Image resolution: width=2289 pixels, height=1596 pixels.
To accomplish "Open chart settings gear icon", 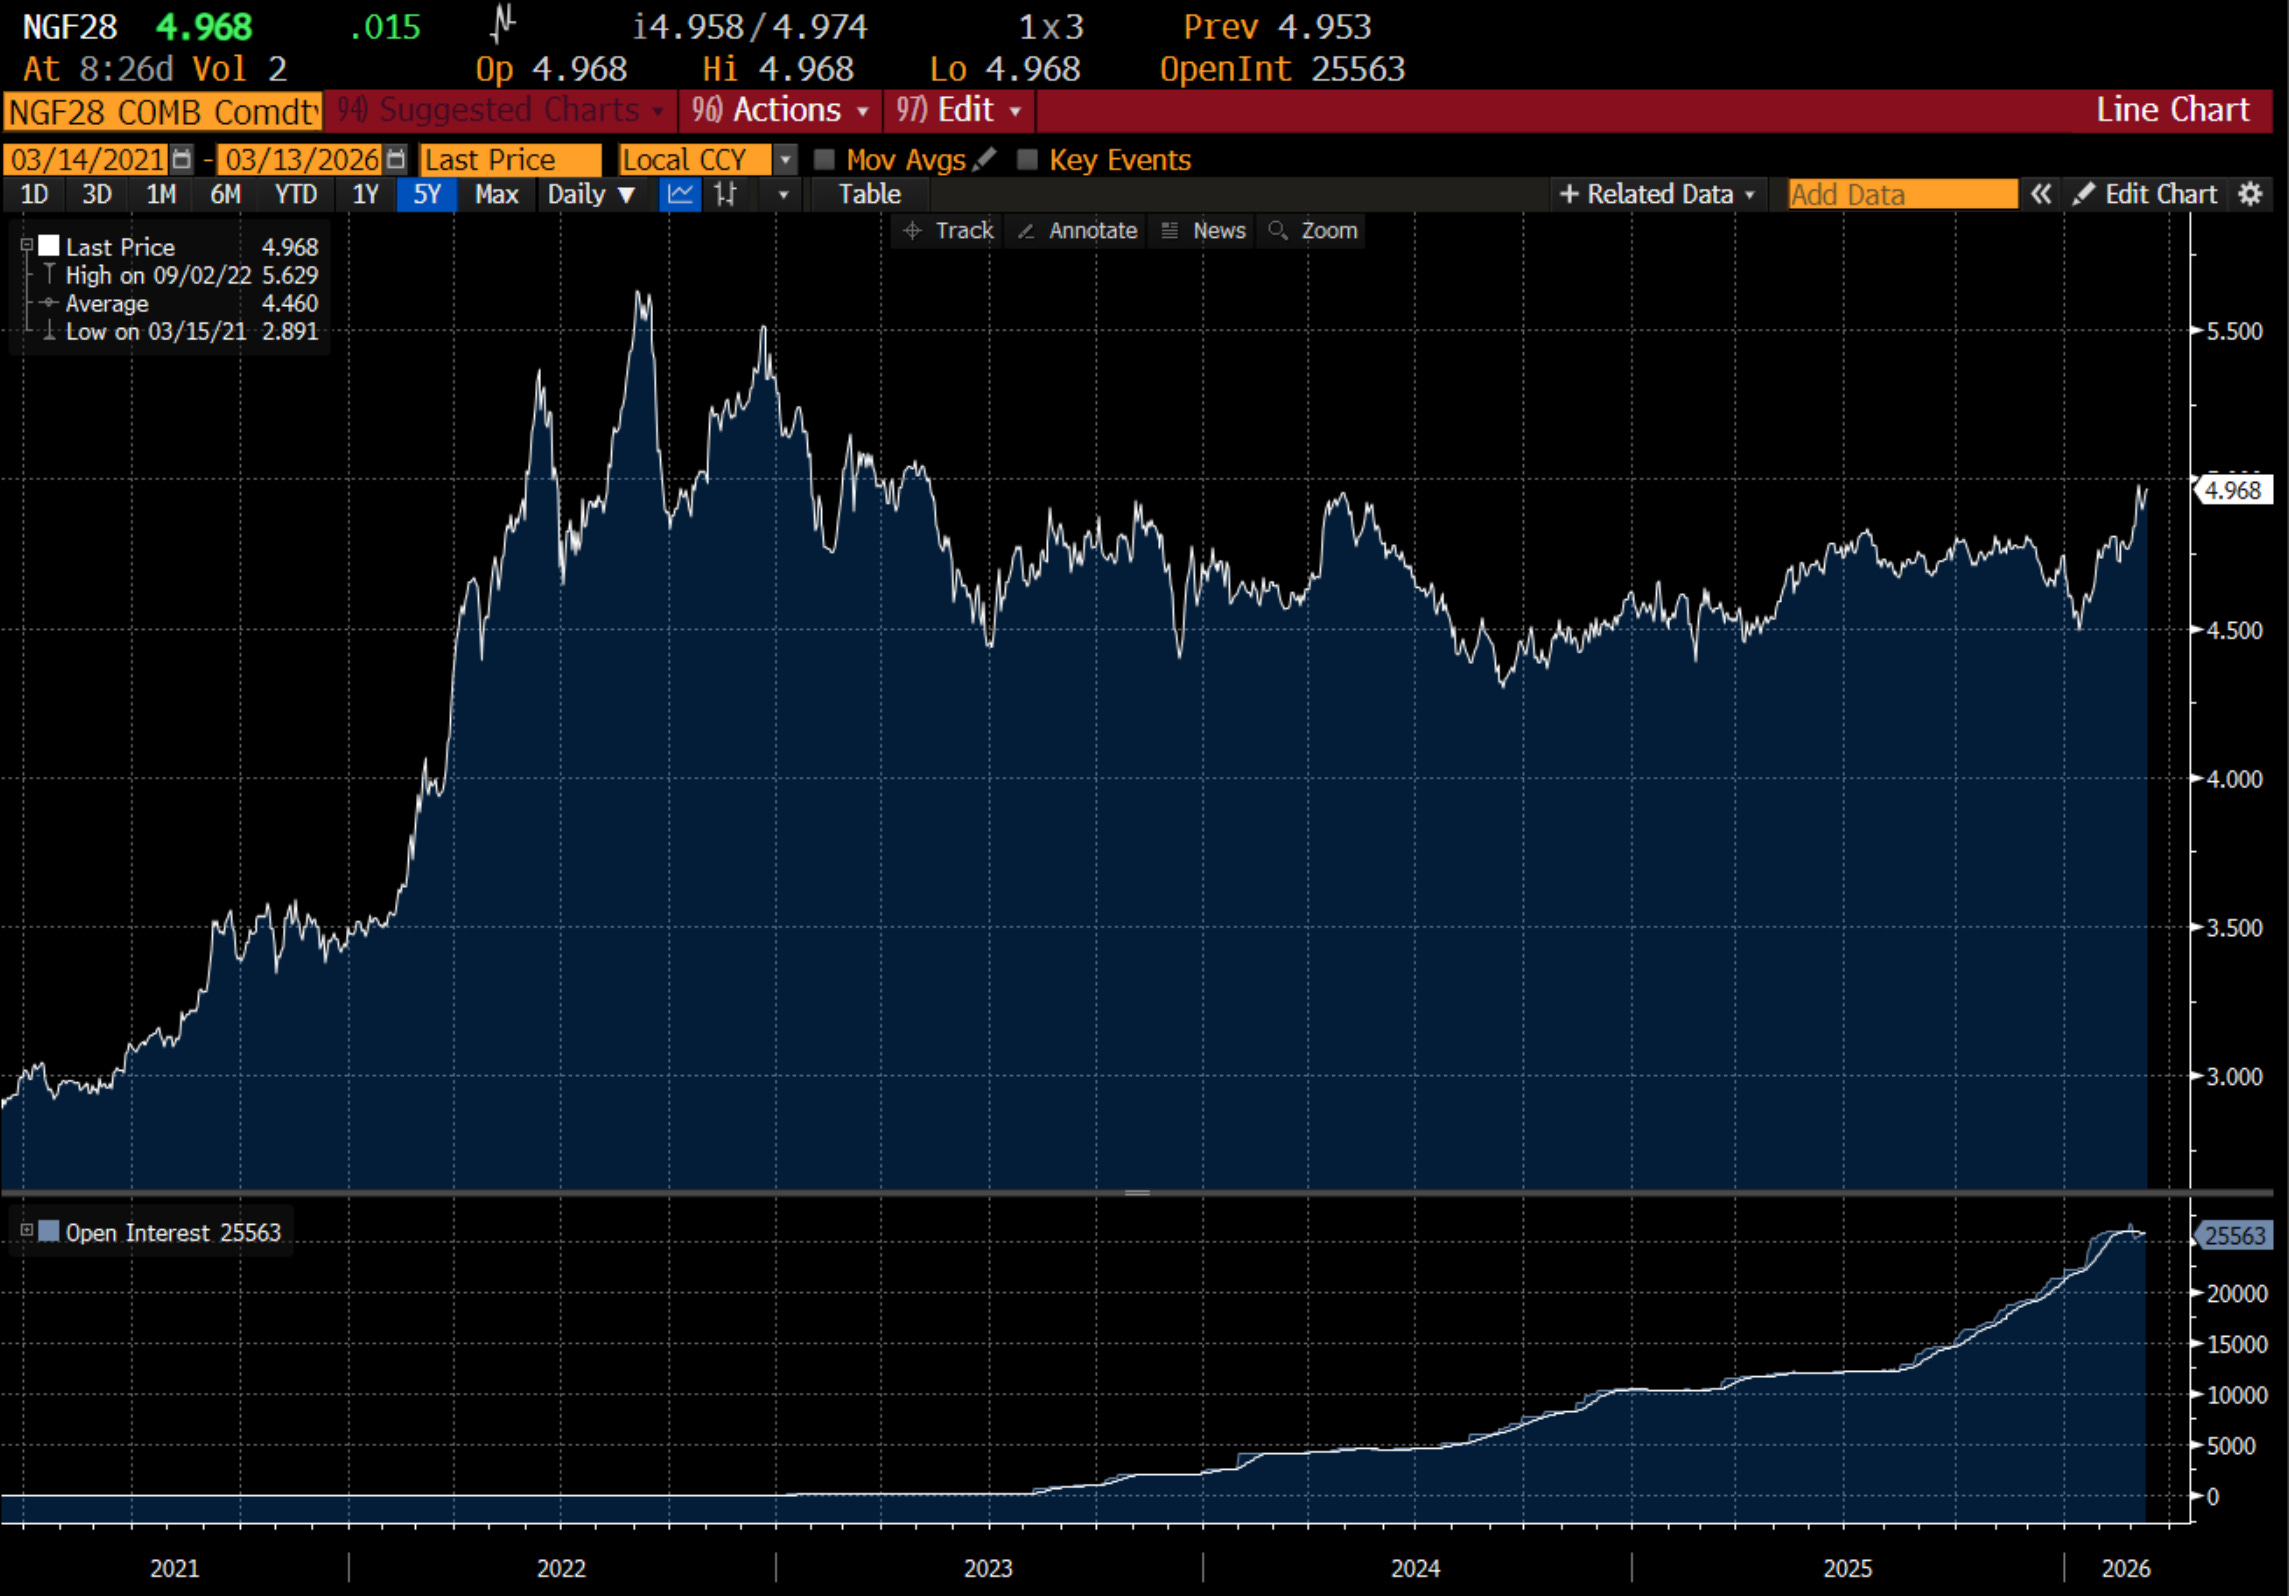I will click(2250, 194).
